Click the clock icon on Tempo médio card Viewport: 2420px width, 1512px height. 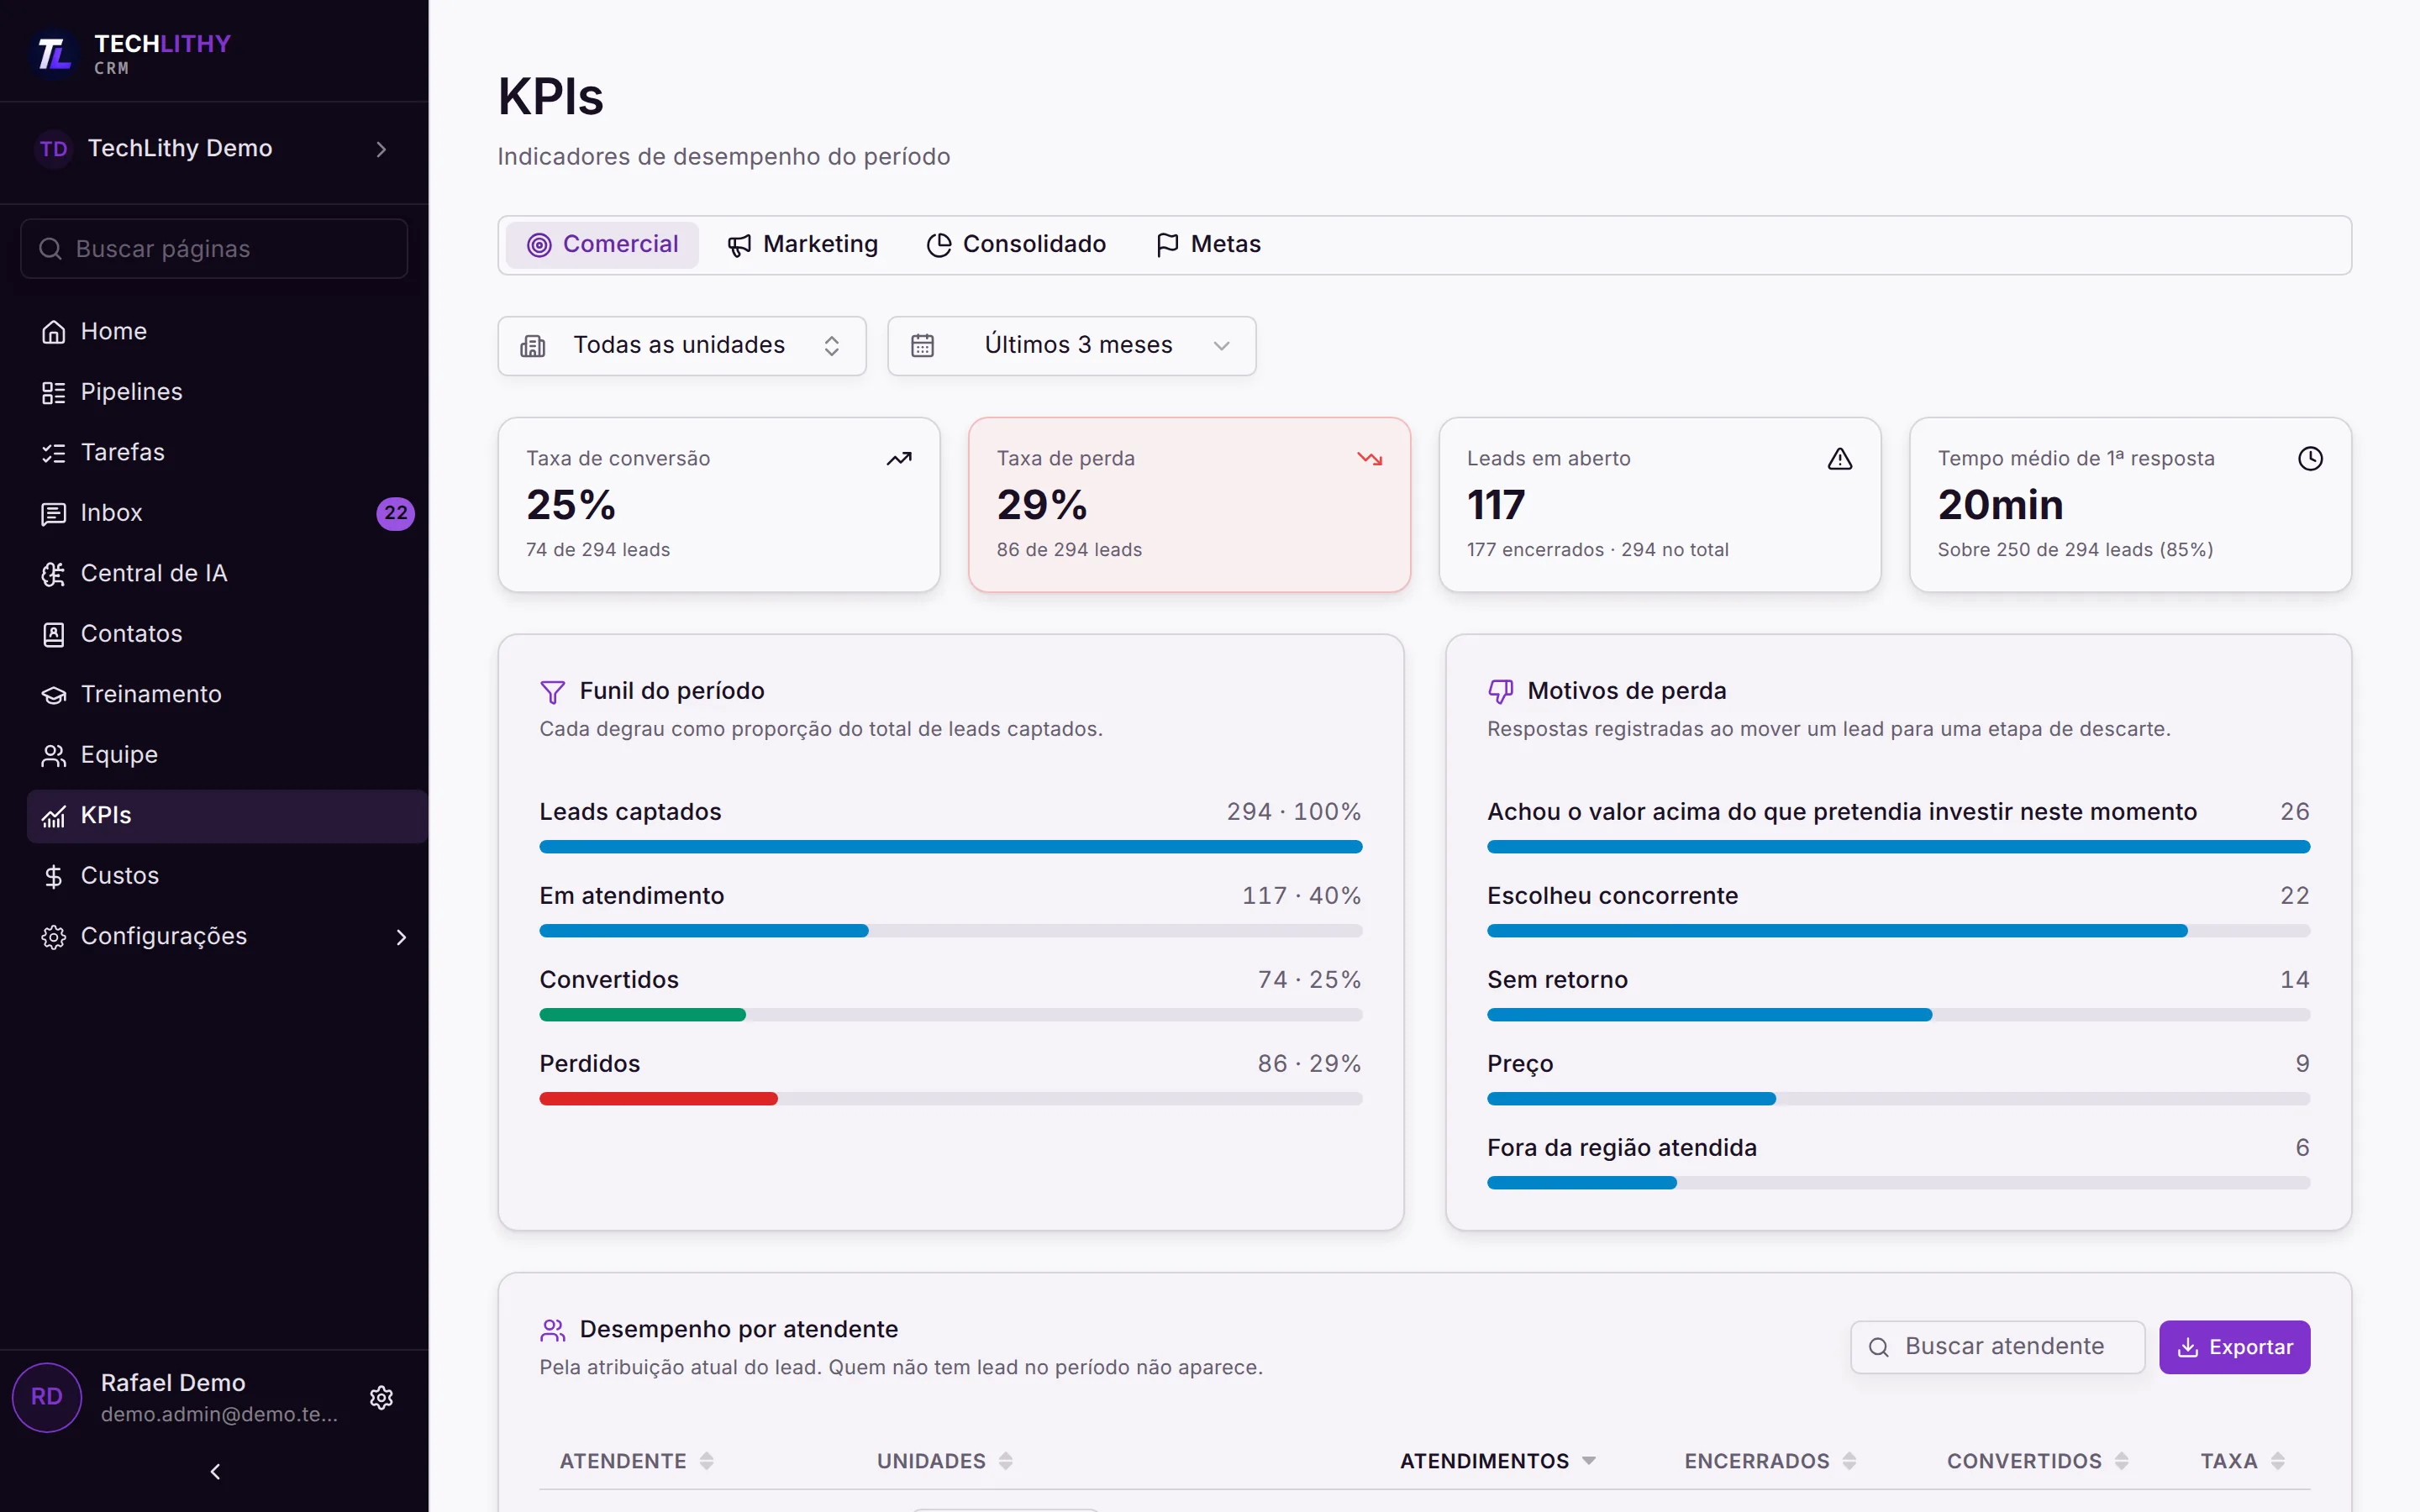2310,459
